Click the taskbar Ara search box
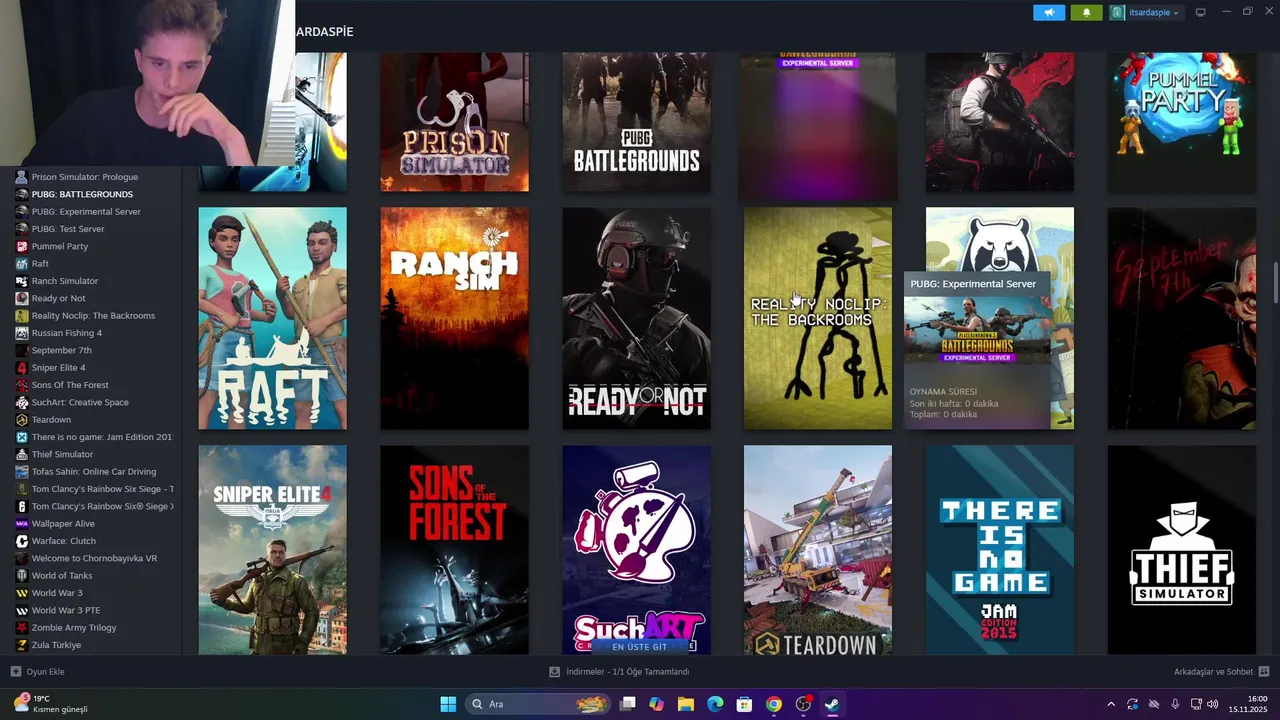 (x=539, y=704)
